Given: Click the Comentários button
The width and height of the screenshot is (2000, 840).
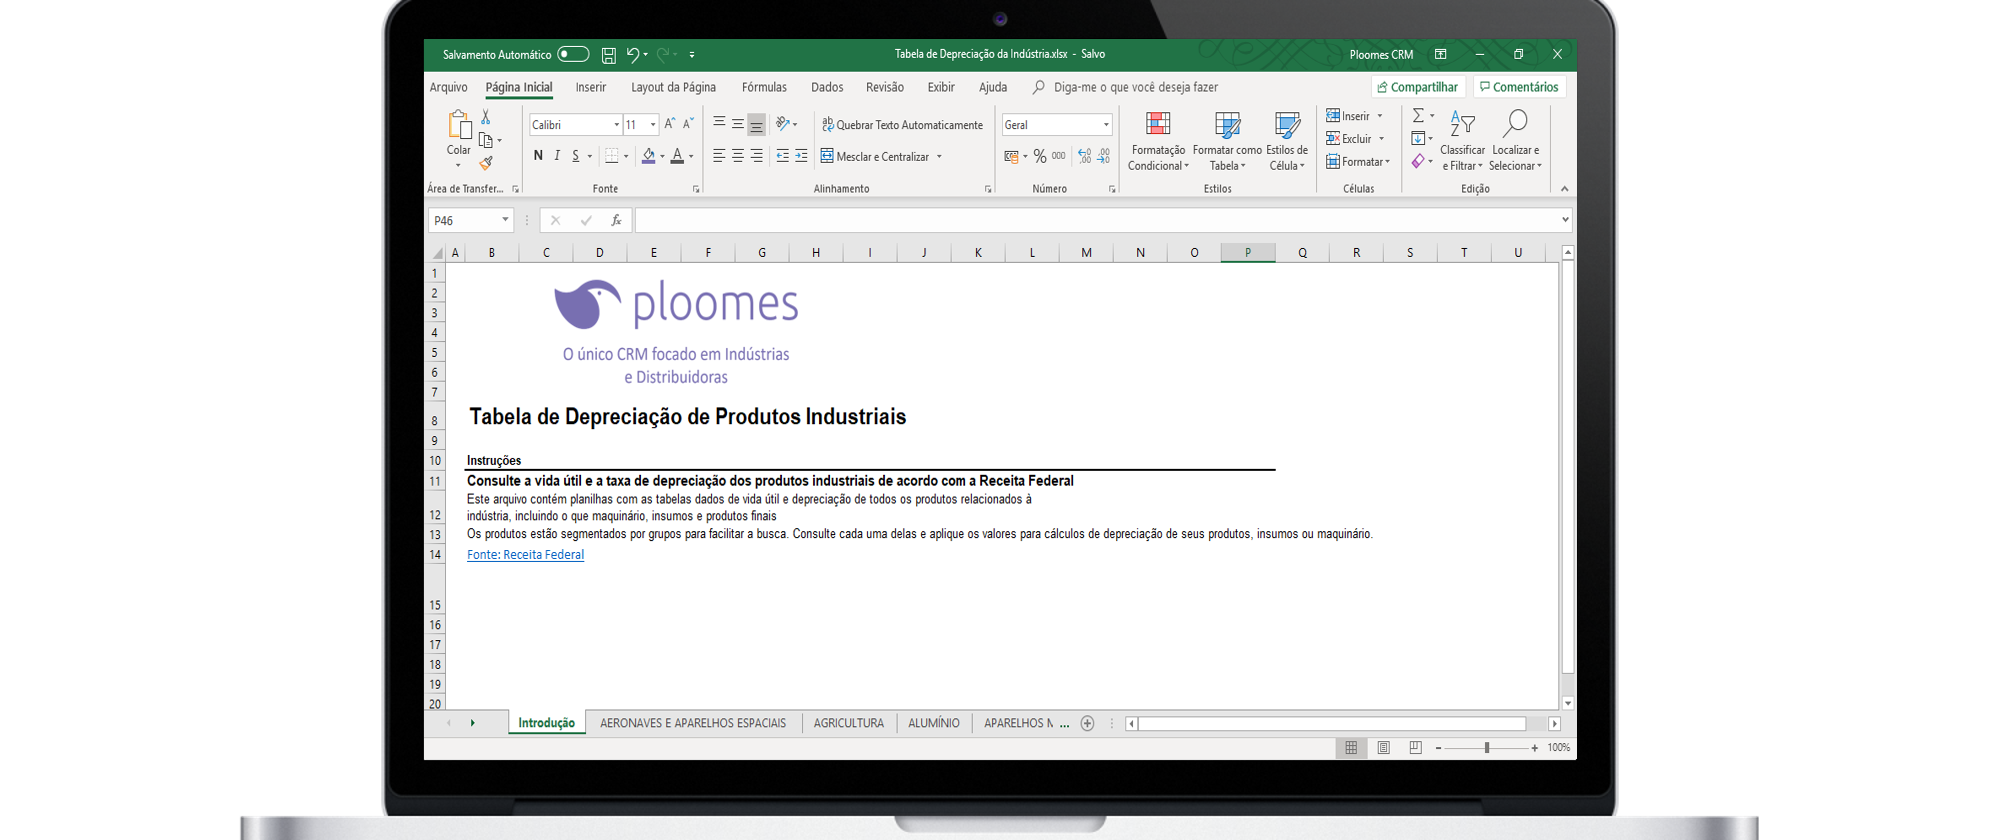Looking at the screenshot, I should (1519, 87).
